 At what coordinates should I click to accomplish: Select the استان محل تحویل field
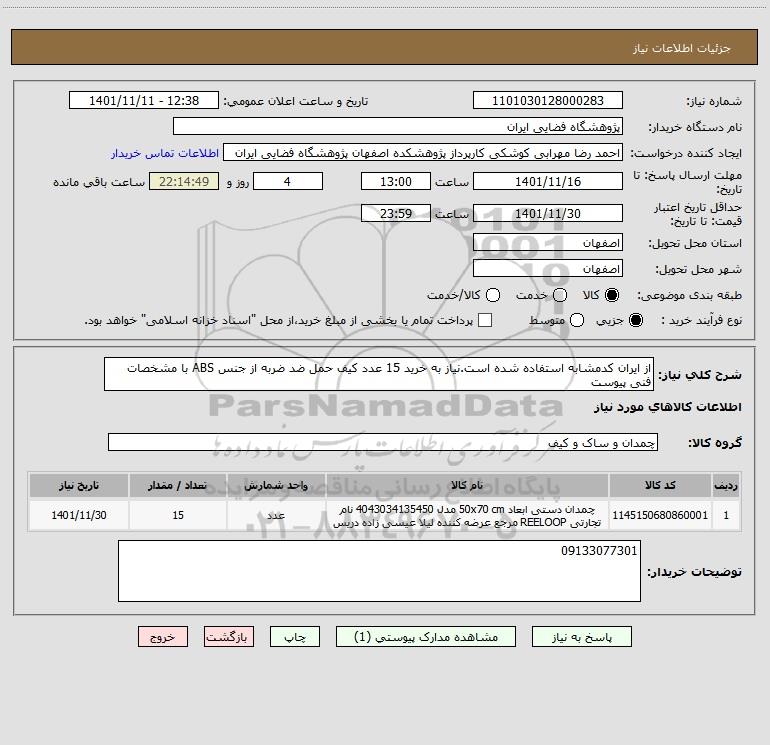[x=548, y=243]
